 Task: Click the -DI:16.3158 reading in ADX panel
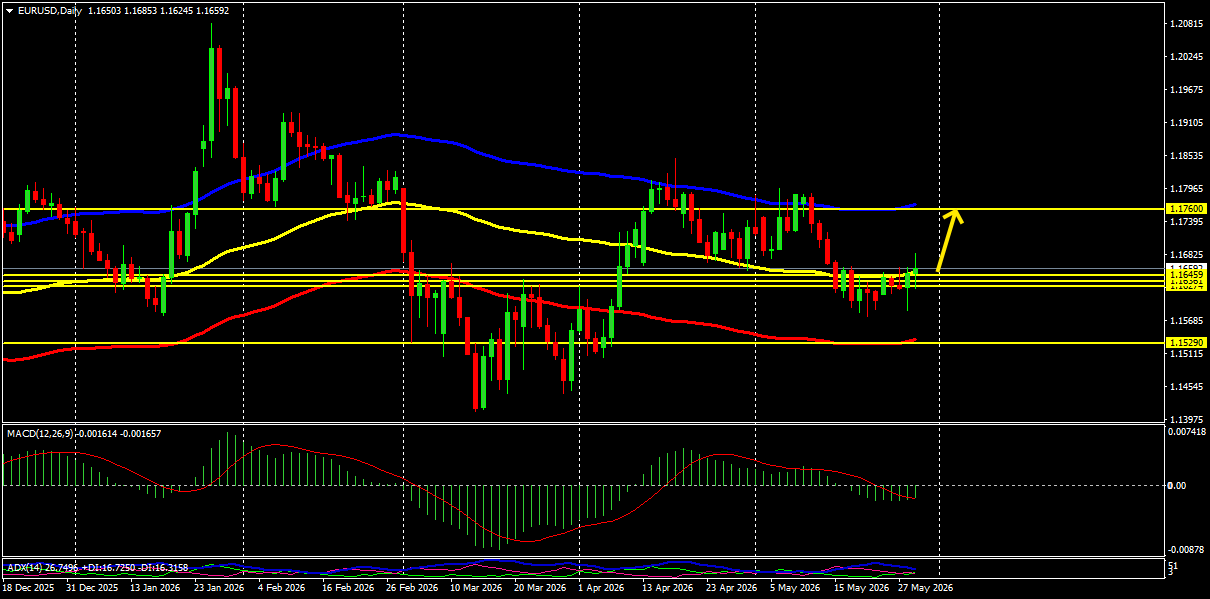pyautogui.click(x=161, y=568)
